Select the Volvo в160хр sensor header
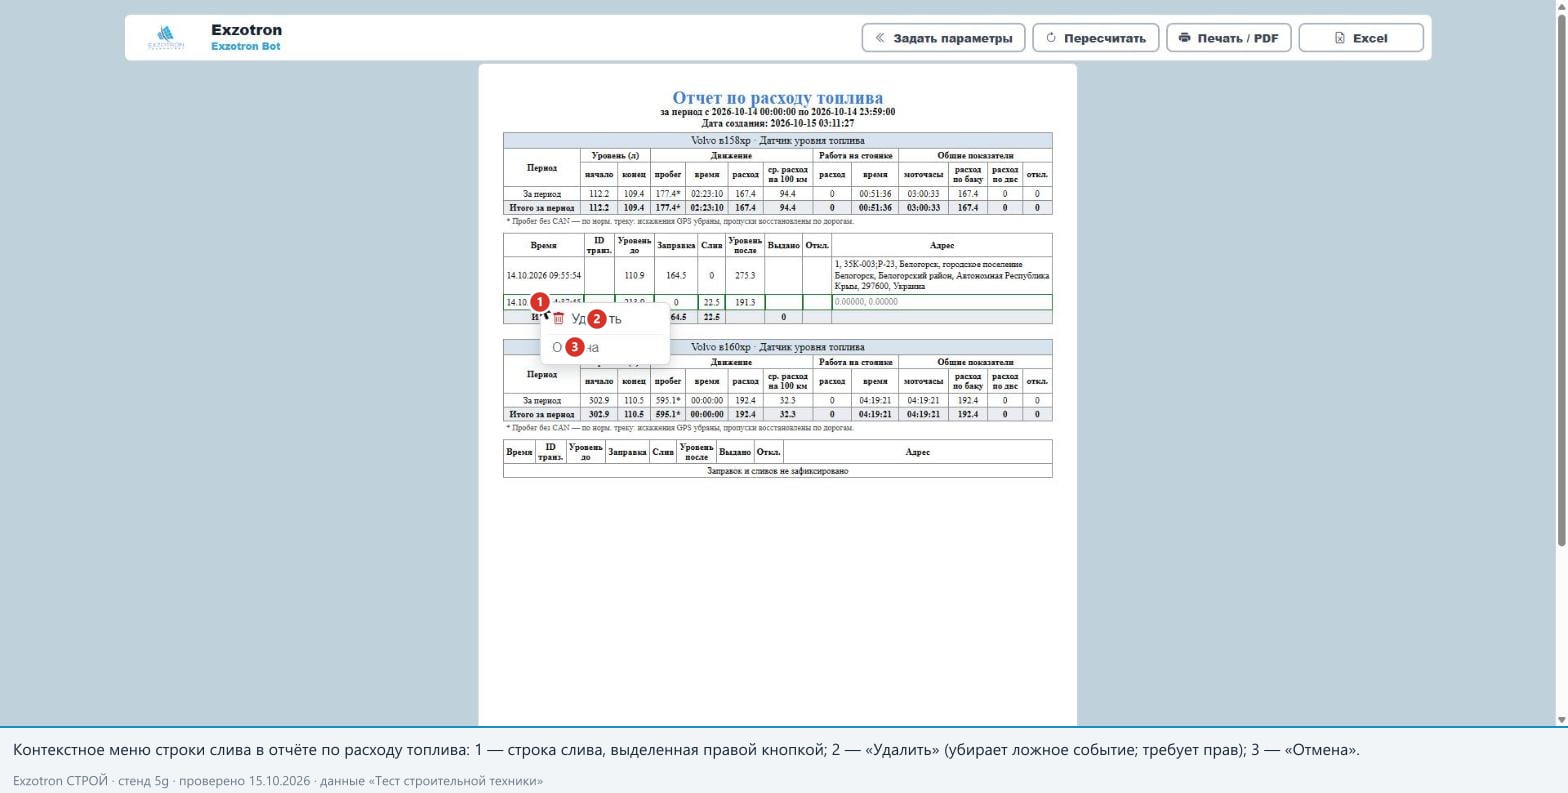The height and width of the screenshot is (793, 1568). point(777,347)
